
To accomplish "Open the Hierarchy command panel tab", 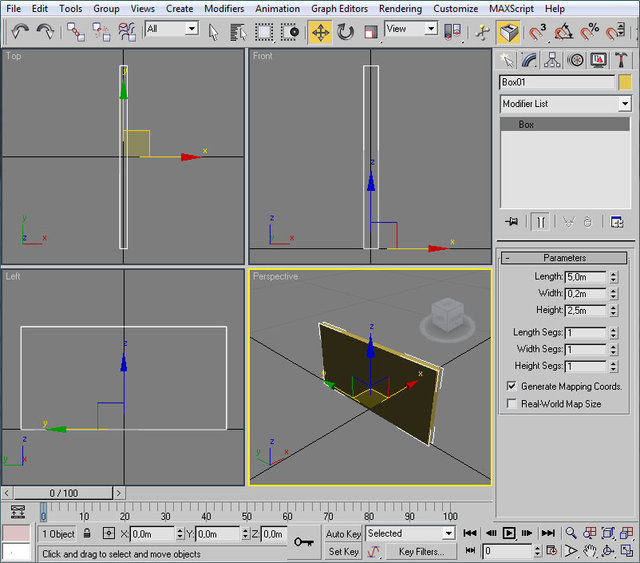I will click(x=553, y=60).
